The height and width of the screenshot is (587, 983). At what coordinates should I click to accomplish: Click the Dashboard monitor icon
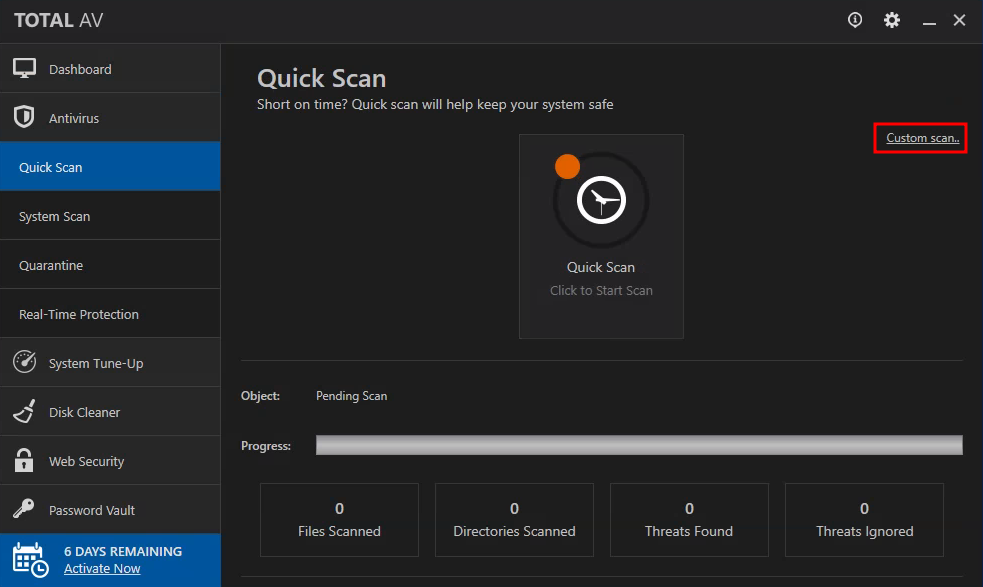click(x=24, y=68)
